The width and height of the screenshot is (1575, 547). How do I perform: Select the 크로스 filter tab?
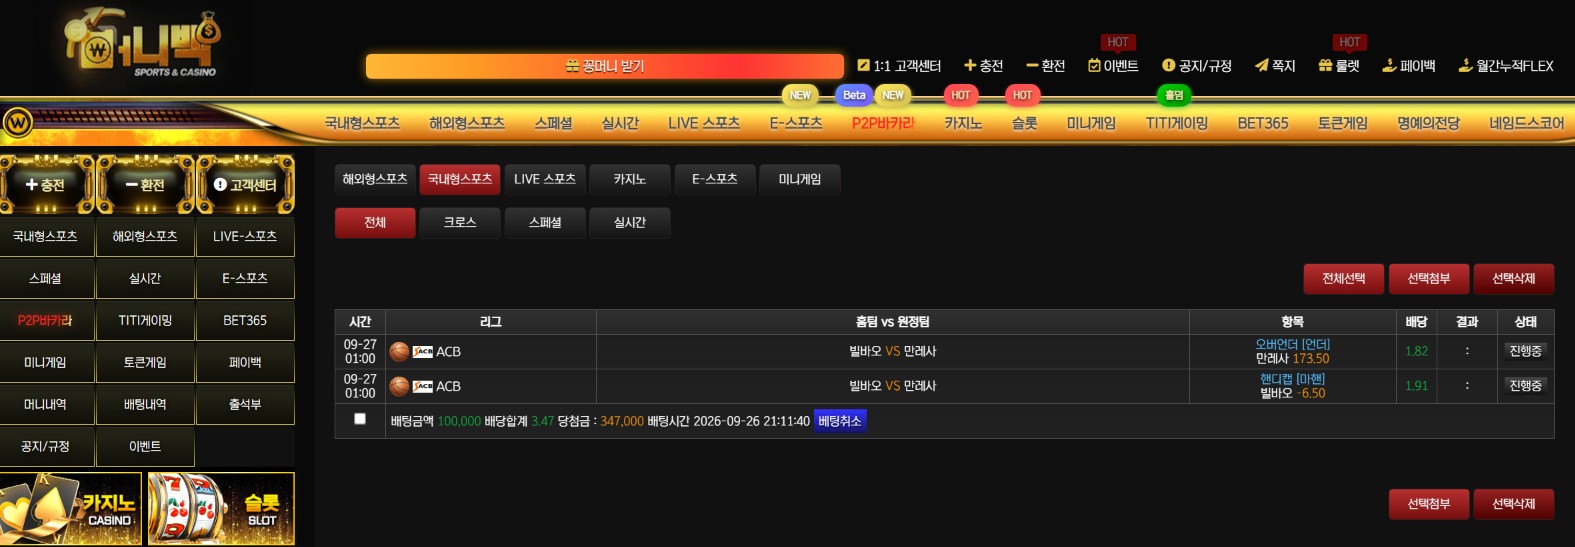coord(460,222)
